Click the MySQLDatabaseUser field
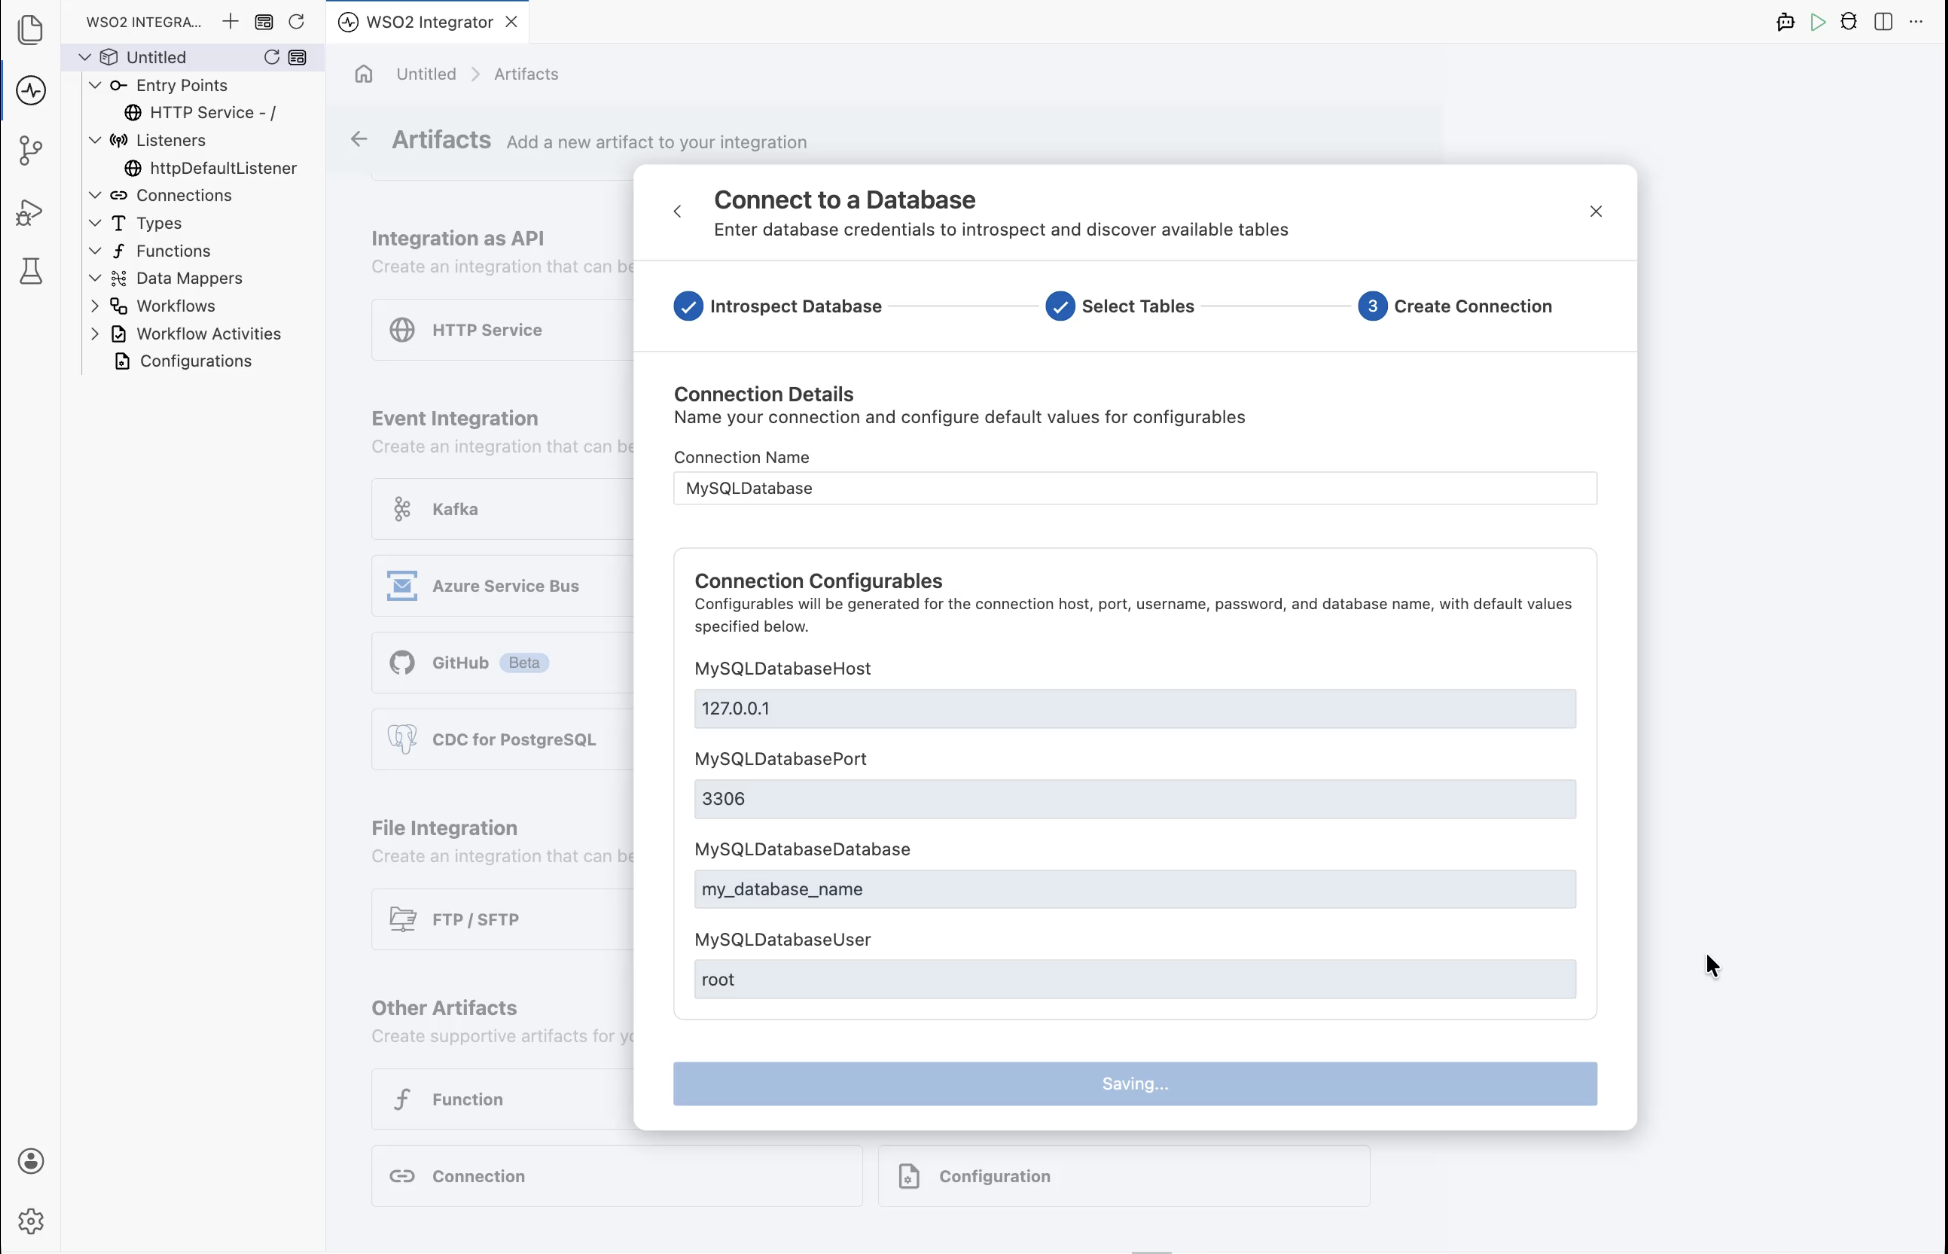This screenshot has width=1948, height=1254. pyautogui.click(x=1135, y=979)
